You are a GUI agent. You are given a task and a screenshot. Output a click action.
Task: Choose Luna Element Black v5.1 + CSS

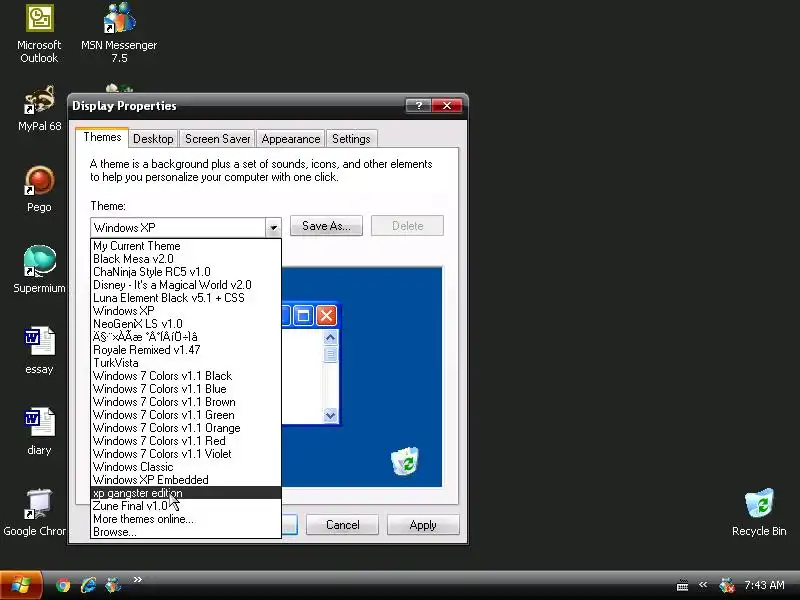pos(186,298)
